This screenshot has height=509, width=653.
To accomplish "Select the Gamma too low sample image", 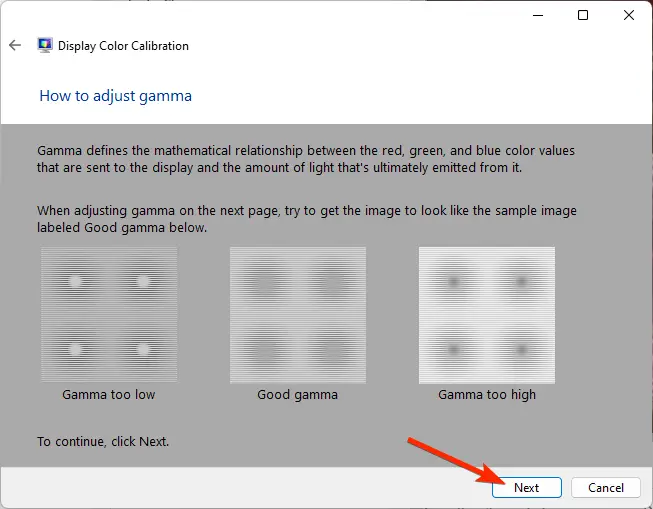I will 109,315.
